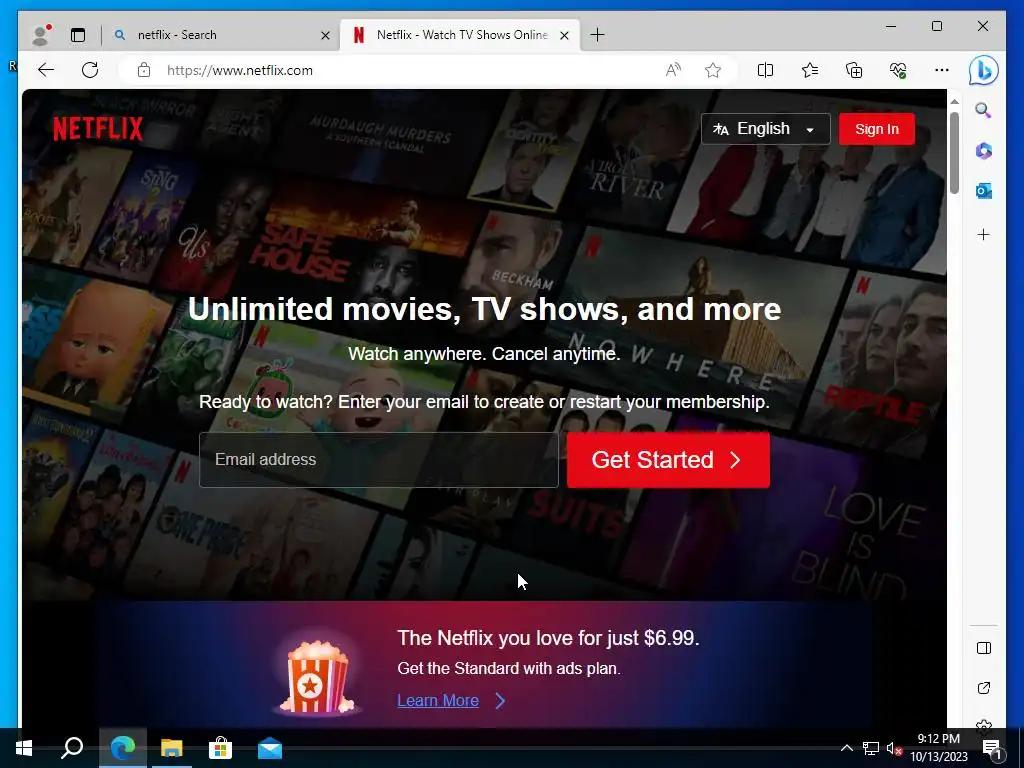Viewport: 1024px width, 768px height.
Task: Open the sidebar search icon
Action: coord(984,110)
